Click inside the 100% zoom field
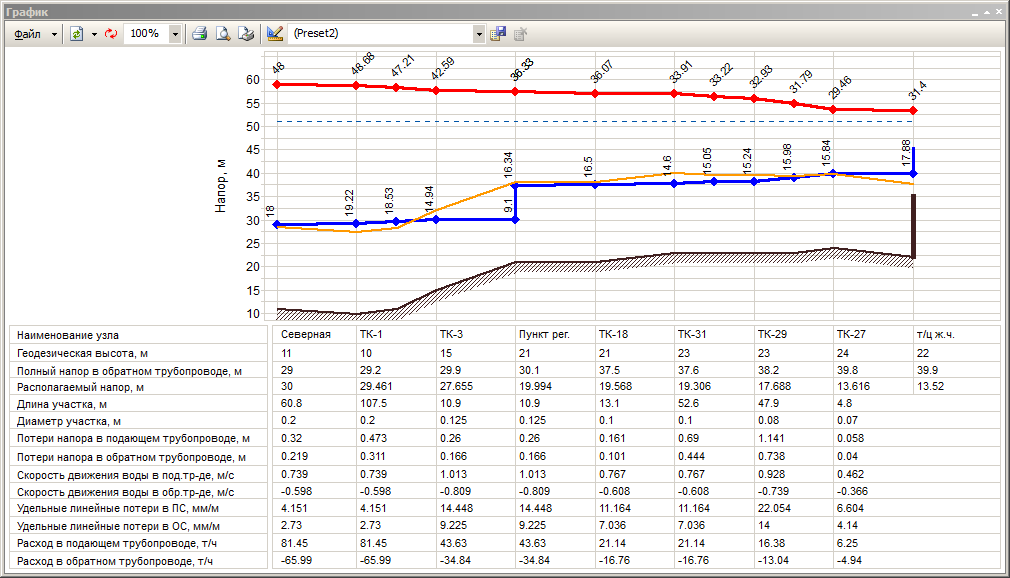 pyautogui.click(x=146, y=33)
